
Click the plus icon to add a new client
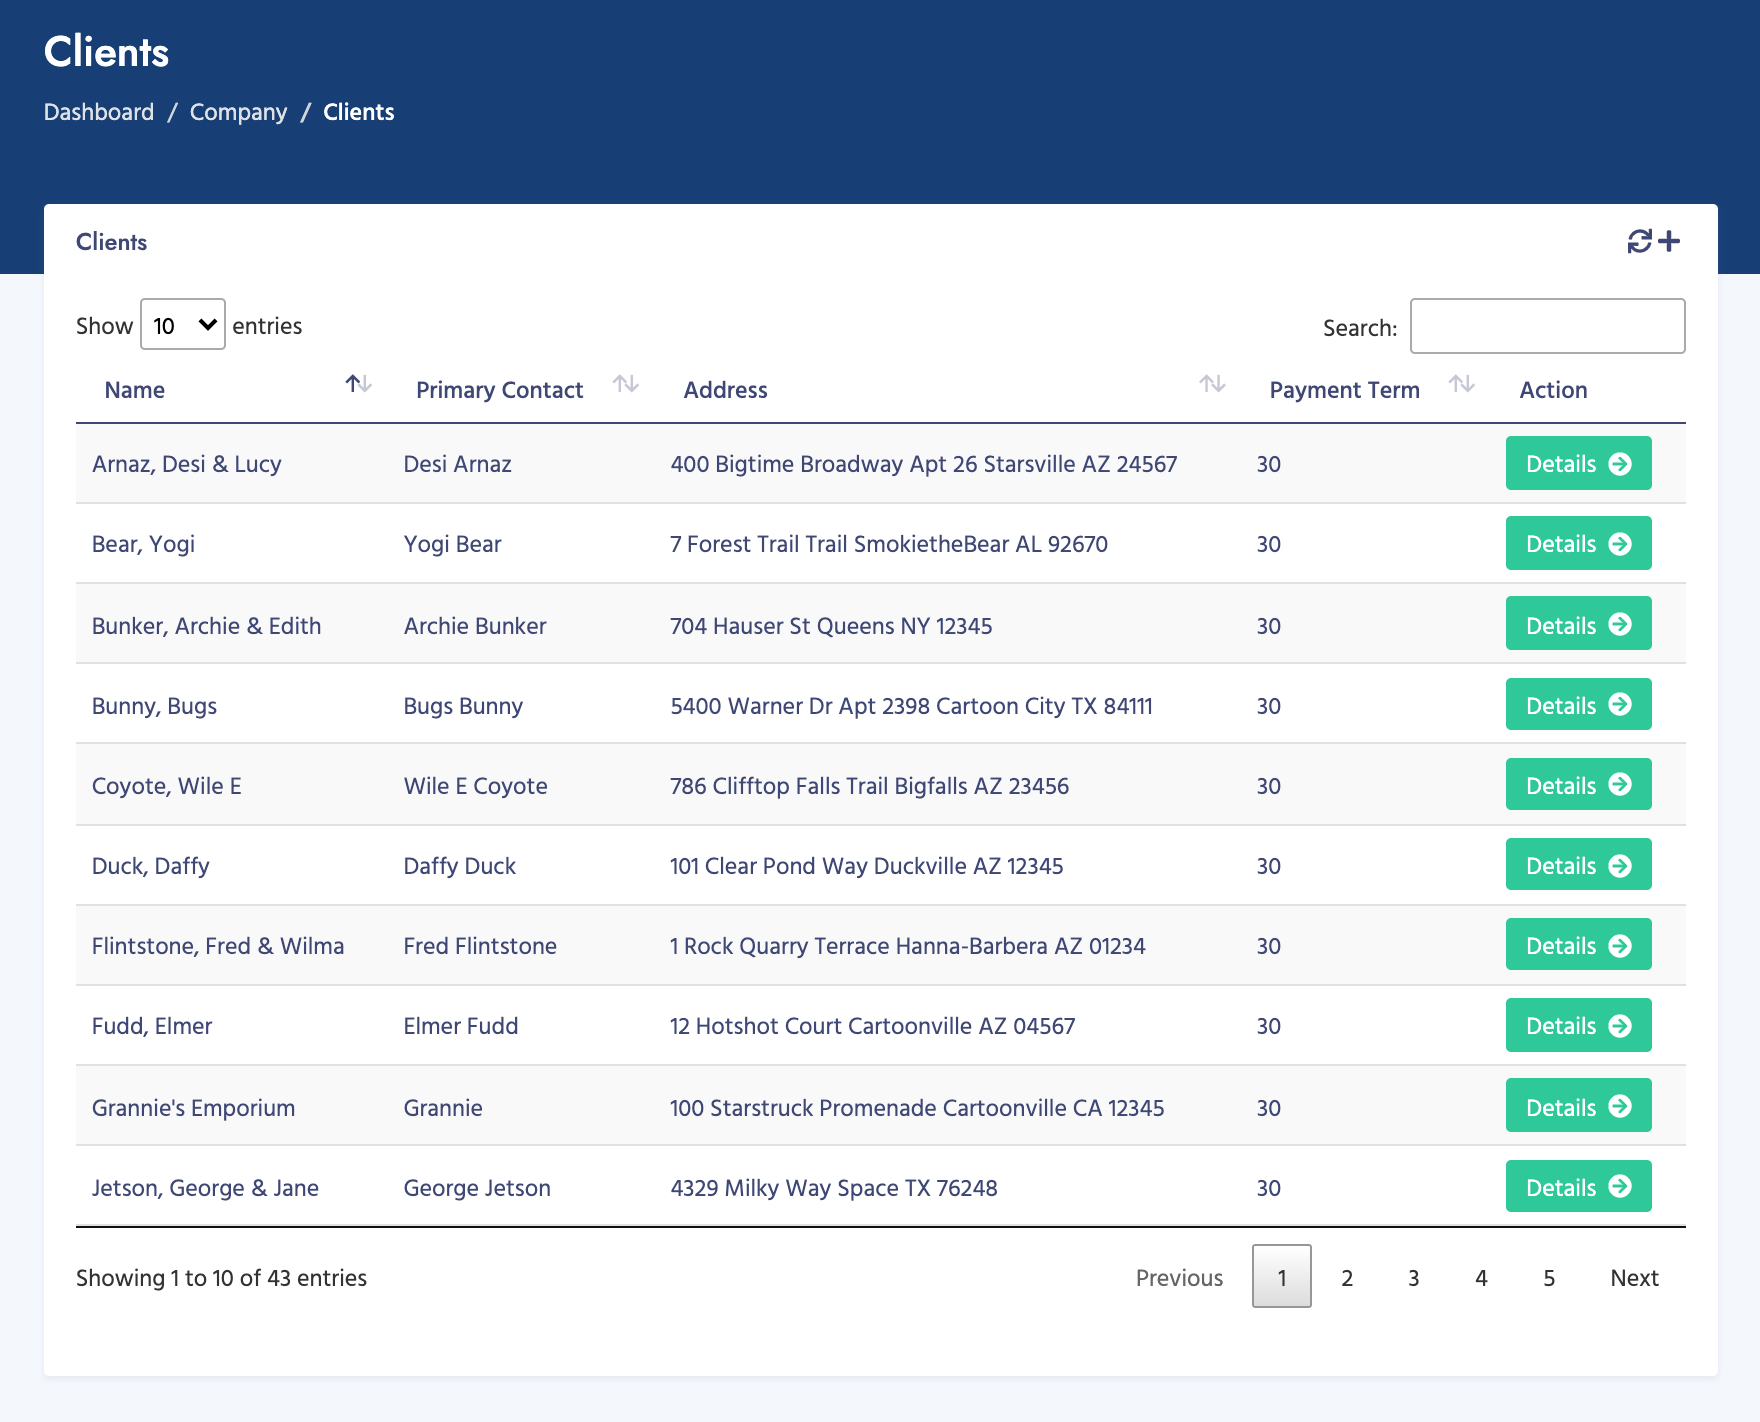pyautogui.click(x=1668, y=241)
